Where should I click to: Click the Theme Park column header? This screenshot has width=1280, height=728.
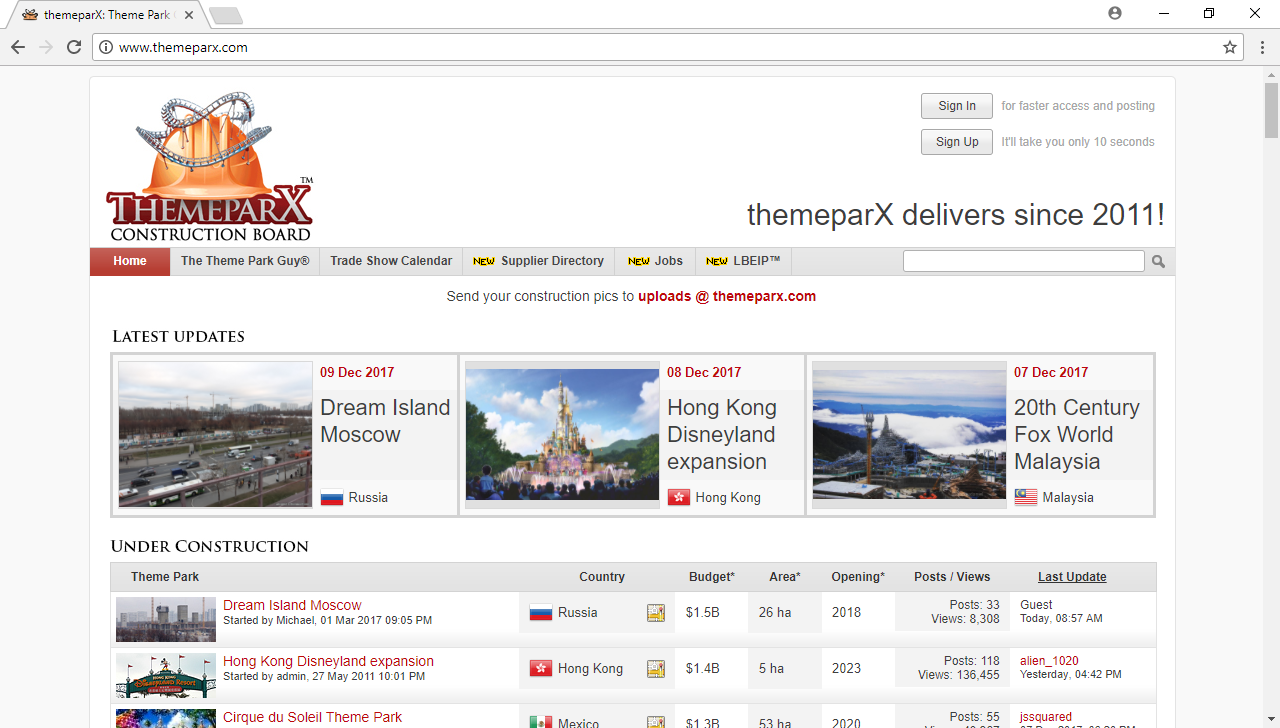click(165, 577)
